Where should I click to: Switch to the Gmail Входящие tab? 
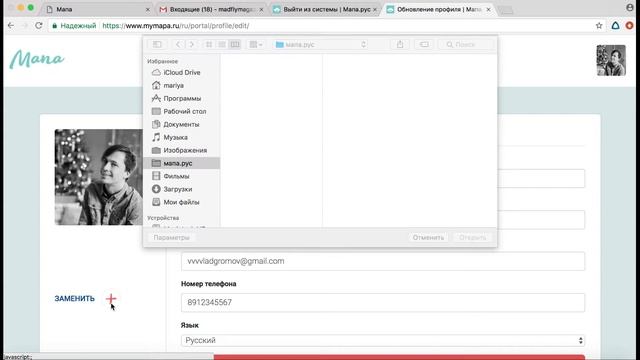pyautogui.click(x=210, y=9)
